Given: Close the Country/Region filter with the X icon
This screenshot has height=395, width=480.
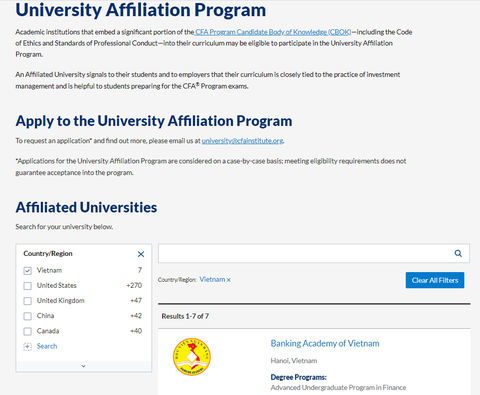Looking at the screenshot, I should point(141,254).
